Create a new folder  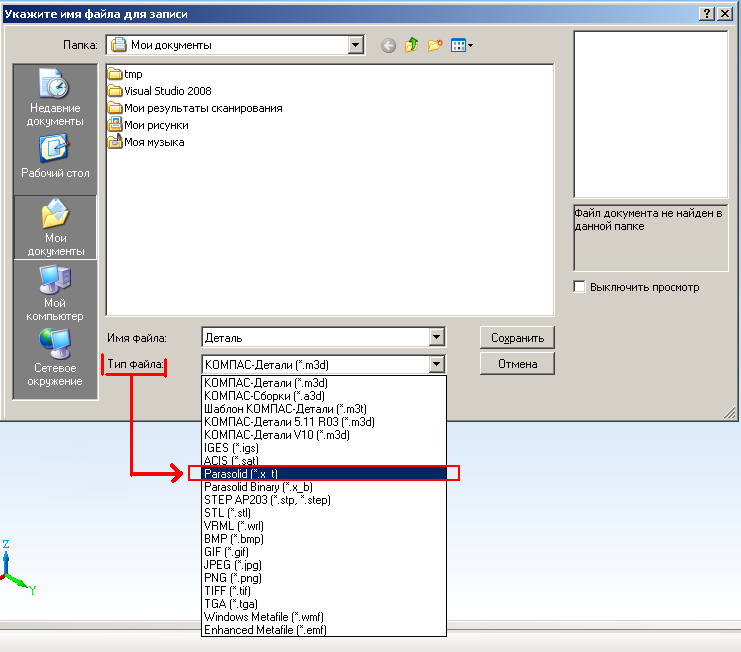point(435,45)
